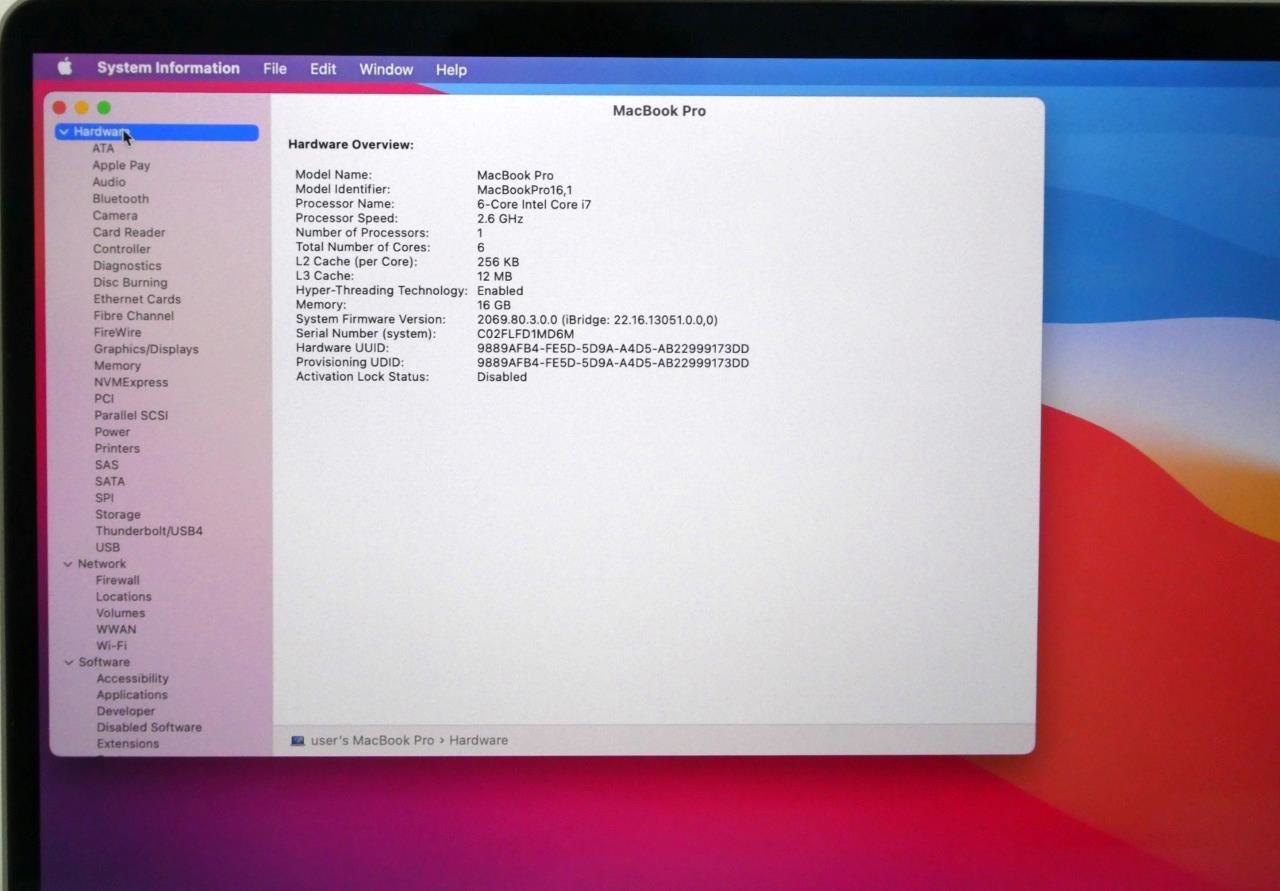Open the System Information app menu

point(168,68)
